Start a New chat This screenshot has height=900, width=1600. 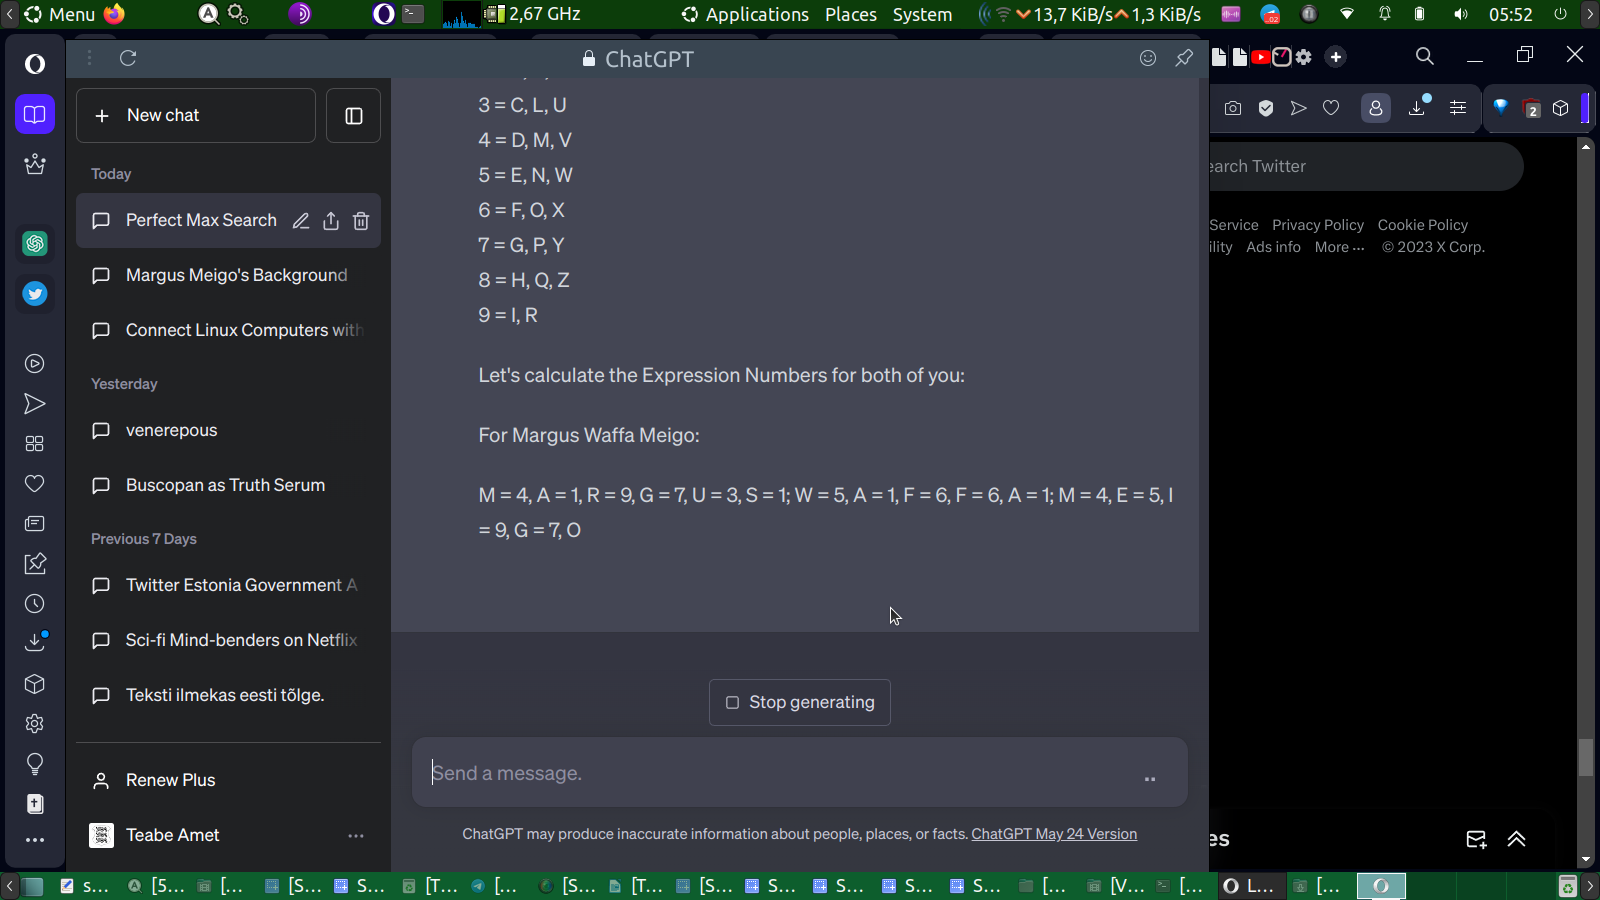coord(196,116)
